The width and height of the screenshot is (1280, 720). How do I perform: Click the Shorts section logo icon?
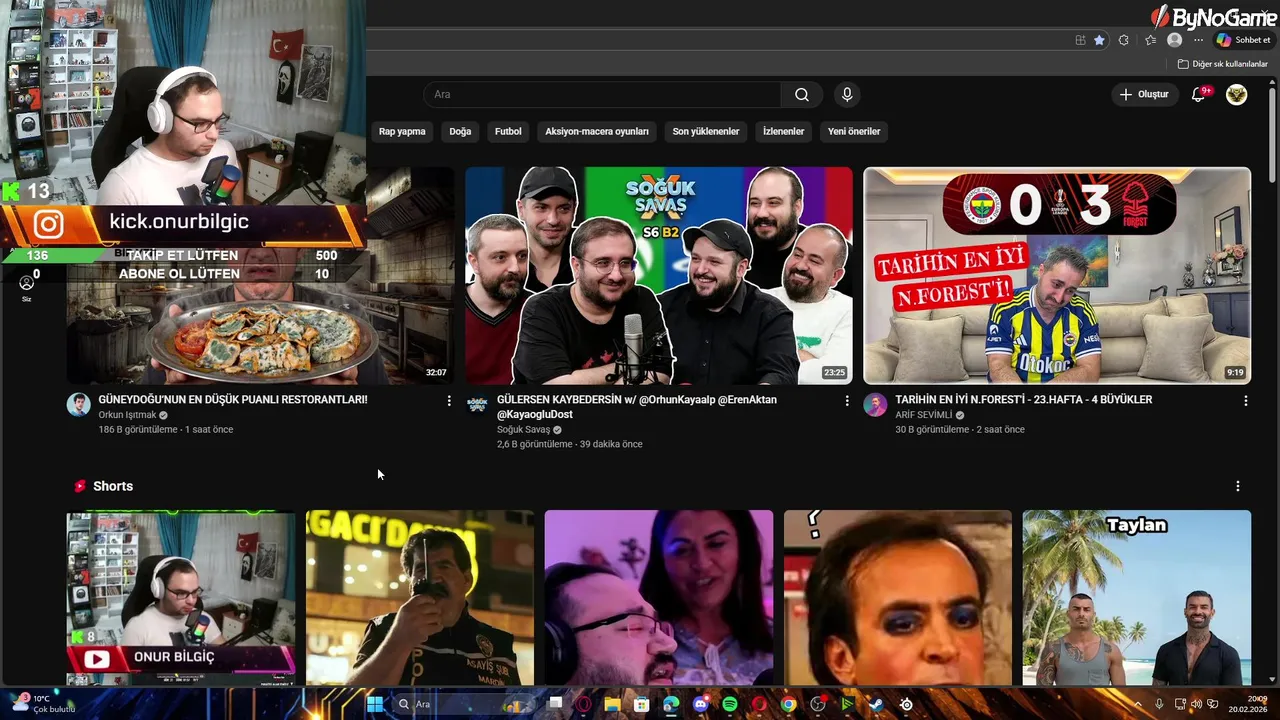coord(80,486)
